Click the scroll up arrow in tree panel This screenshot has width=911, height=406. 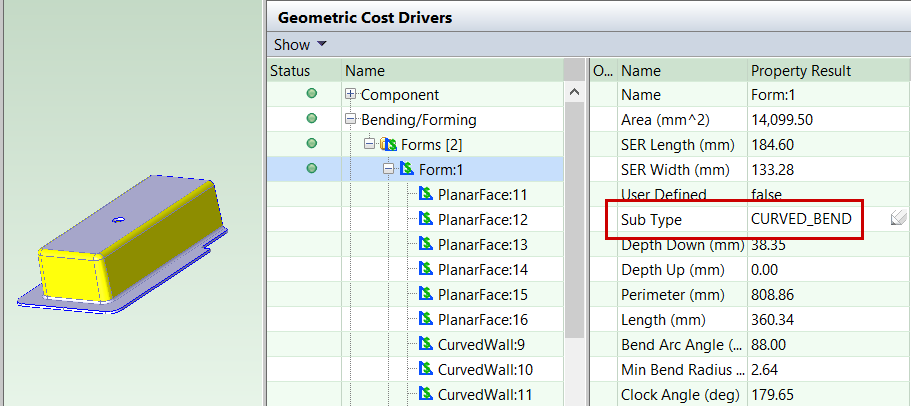pos(573,92)
